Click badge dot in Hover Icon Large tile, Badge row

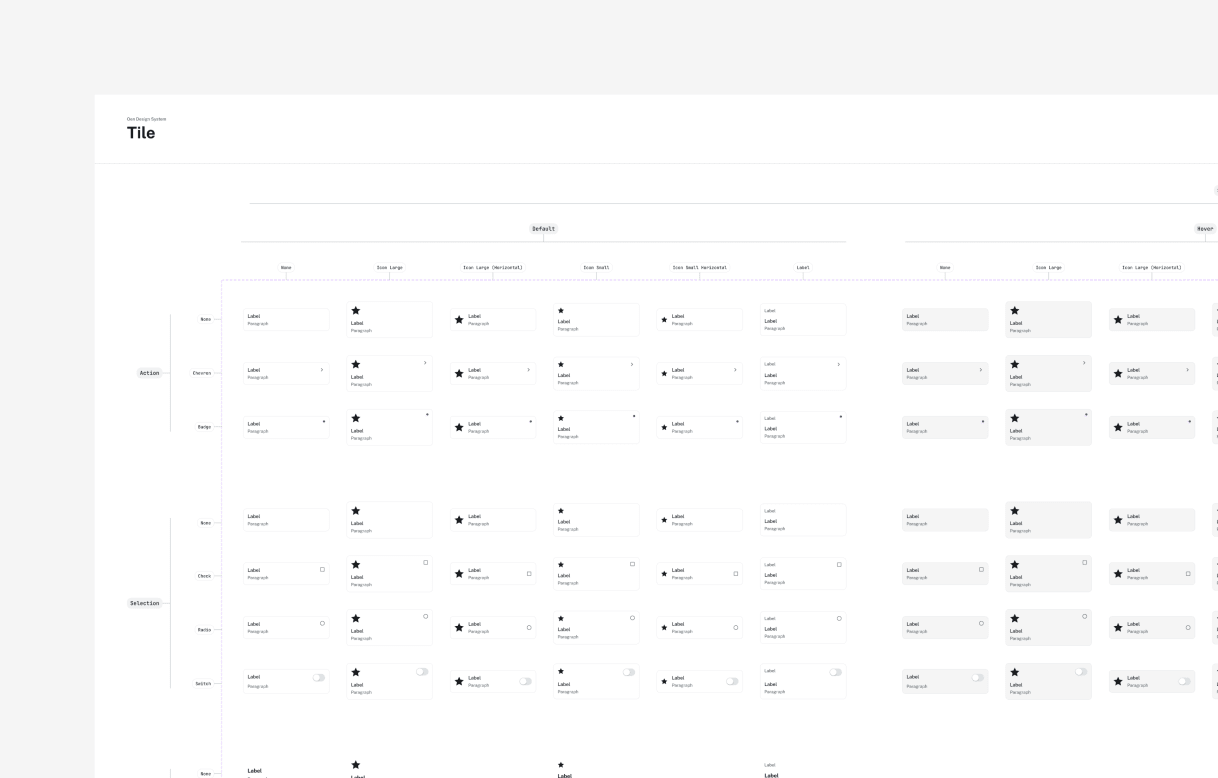click(x=1087, y=414)
